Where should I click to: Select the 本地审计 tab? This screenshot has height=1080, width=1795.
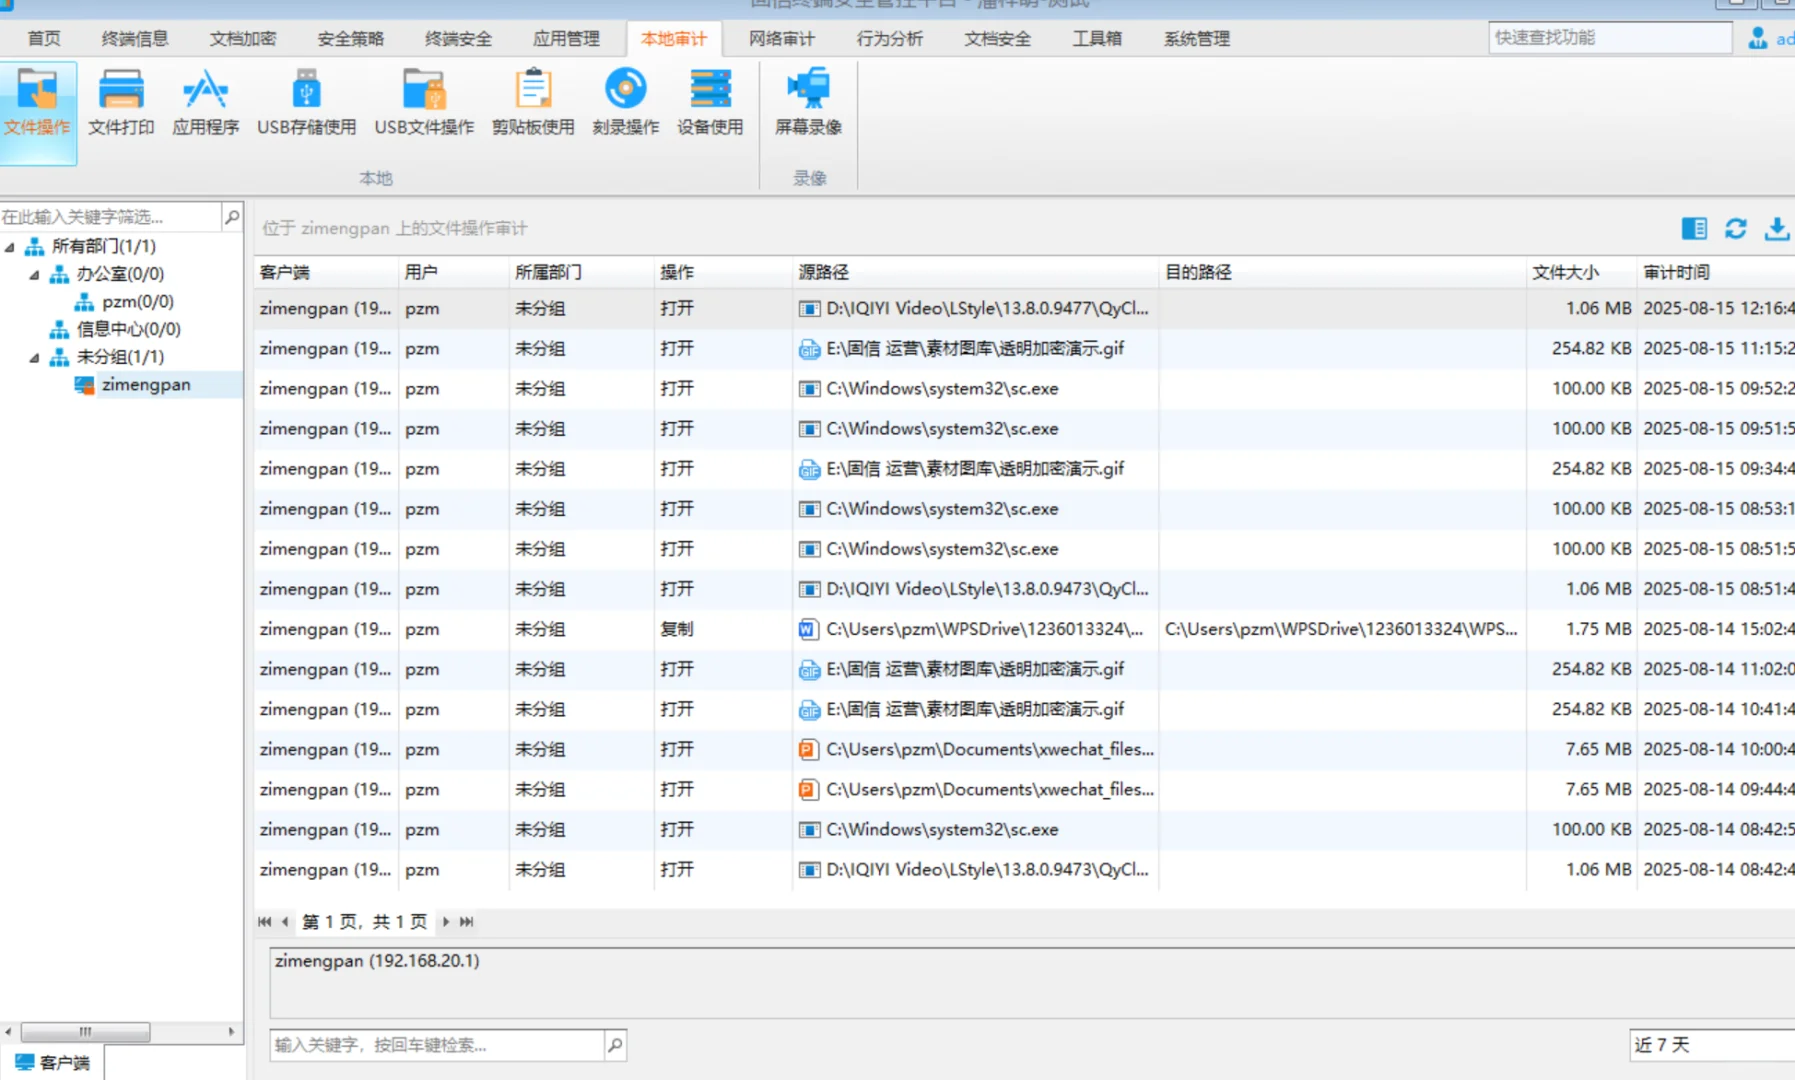point(674,39)
